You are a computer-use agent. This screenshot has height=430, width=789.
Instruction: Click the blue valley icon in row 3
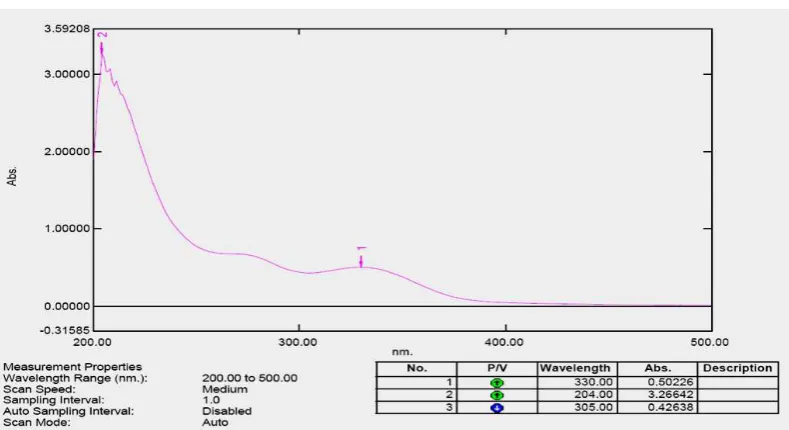point(497,408)
